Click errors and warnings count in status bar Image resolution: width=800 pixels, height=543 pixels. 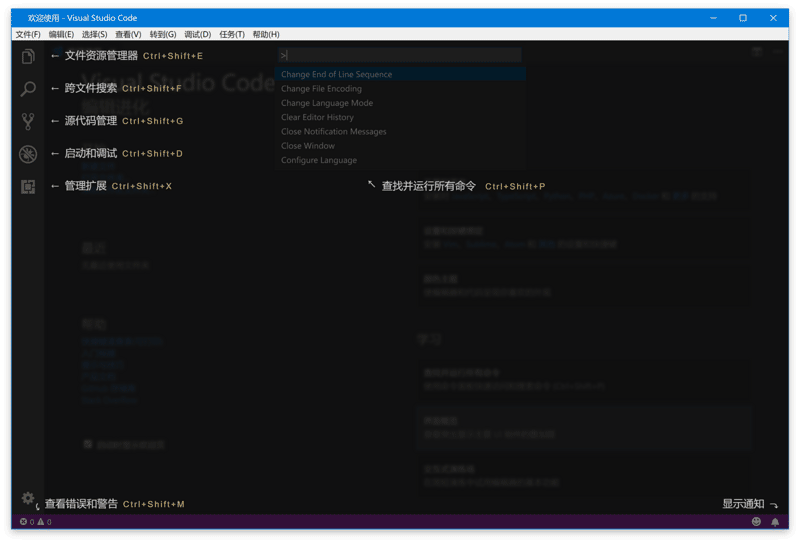(x=35, y=522)
